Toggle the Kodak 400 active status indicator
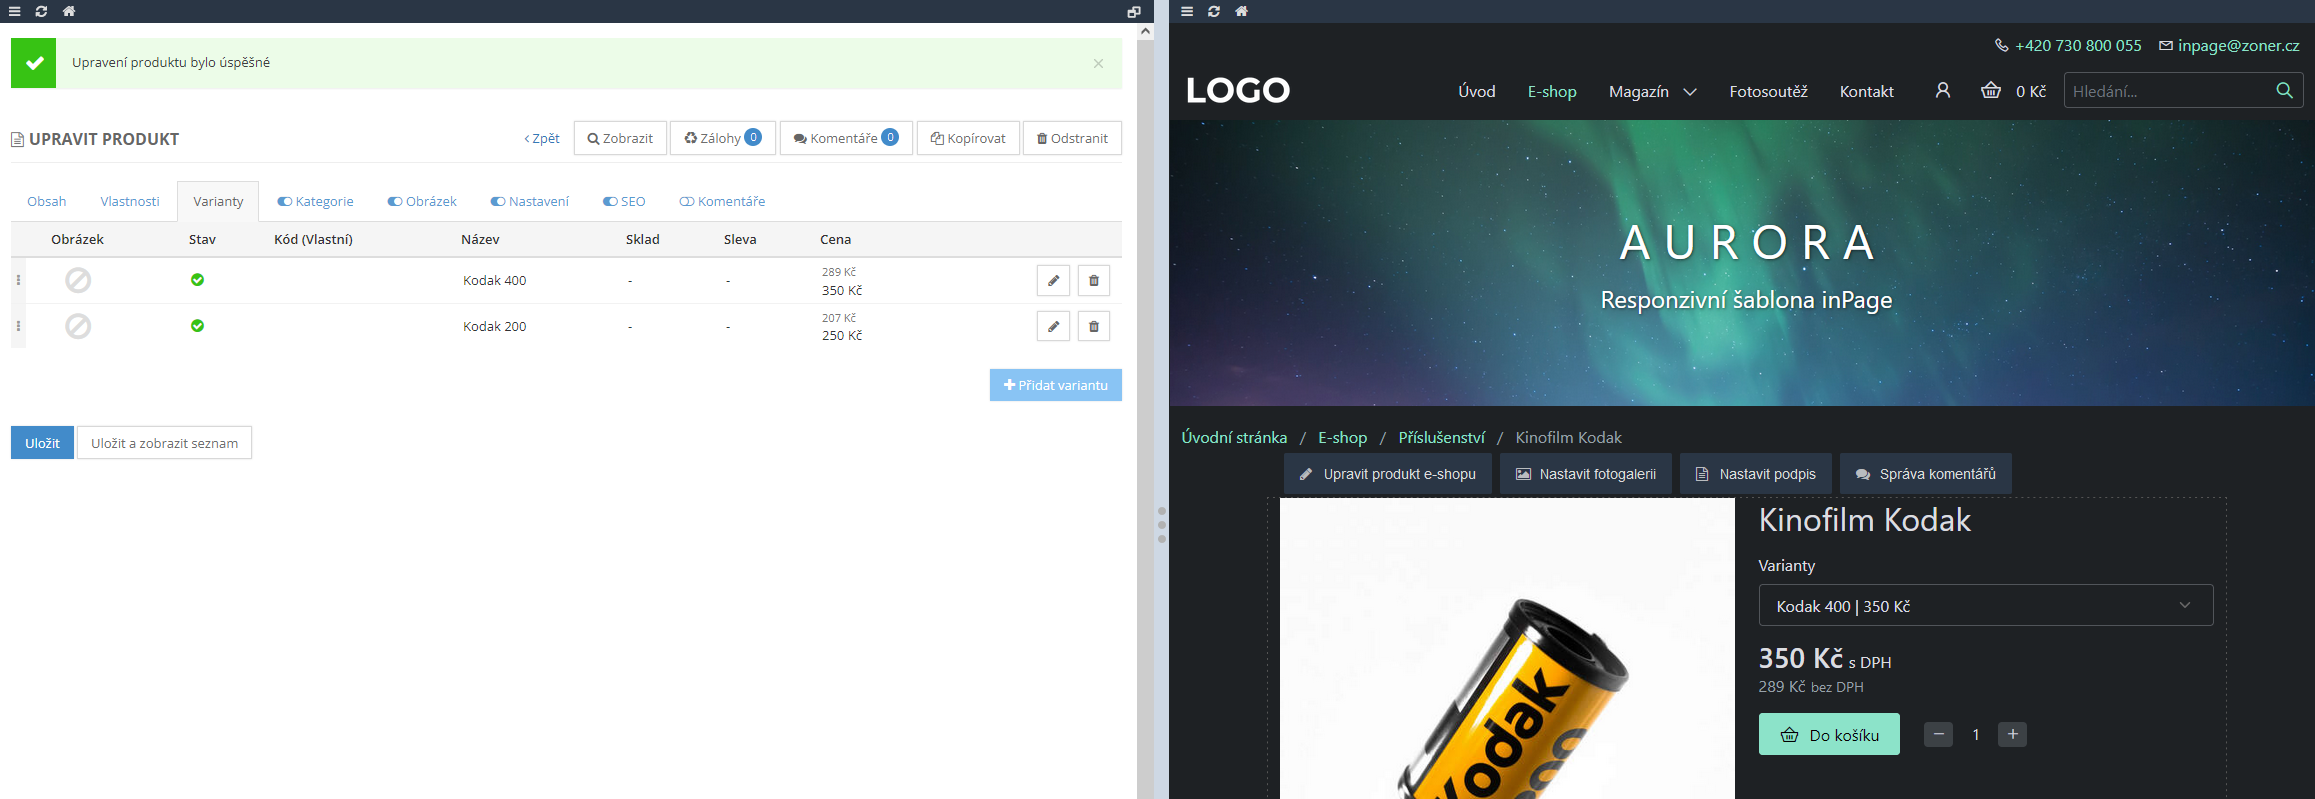The height and width of the screenshot is (799, 2315). tap(197, 280)
